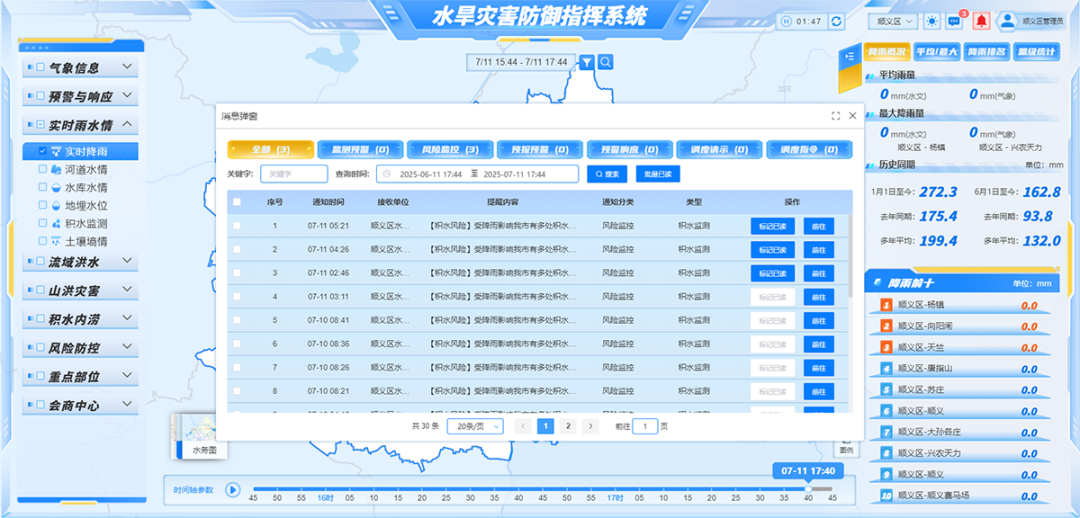Screen dimensions: 1080x518
Task: Click the 批量已读 button
Action: [659, 174]
